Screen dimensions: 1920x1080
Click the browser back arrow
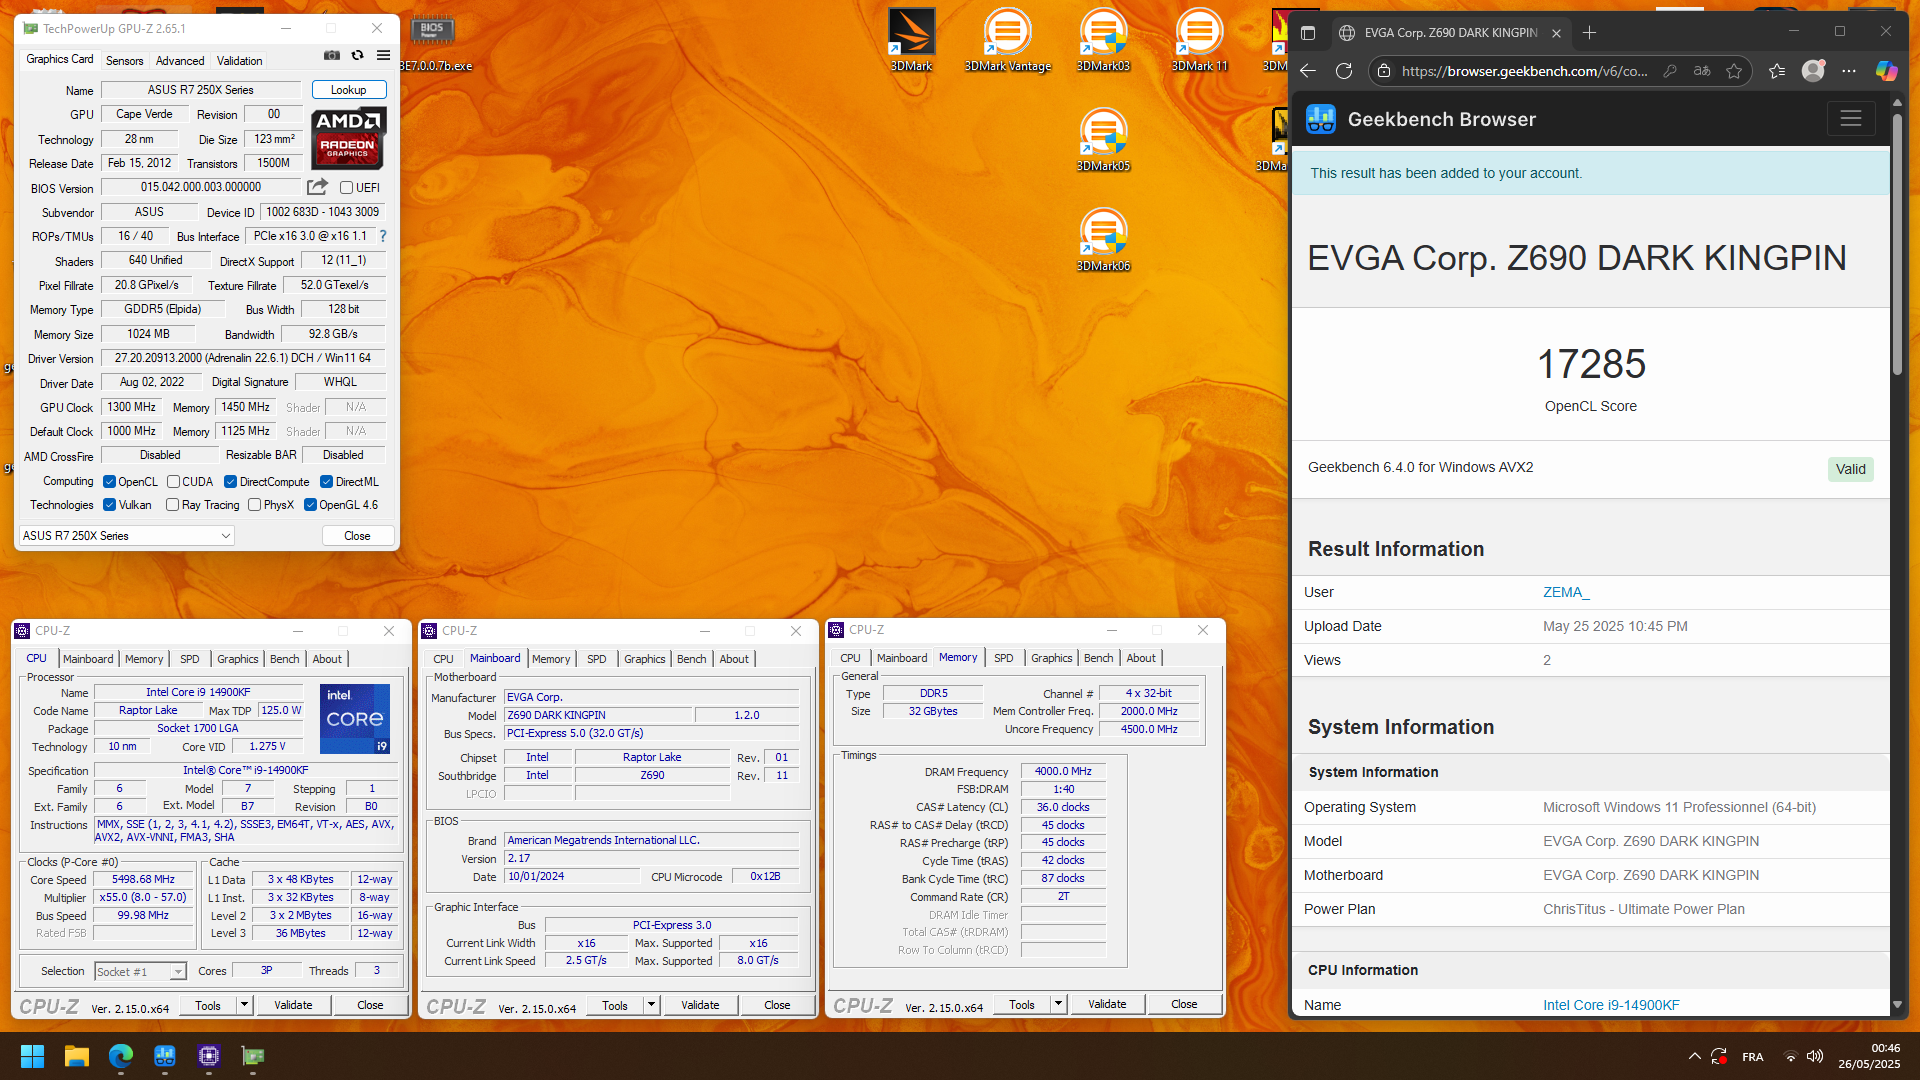click(x=1308, y=70)
